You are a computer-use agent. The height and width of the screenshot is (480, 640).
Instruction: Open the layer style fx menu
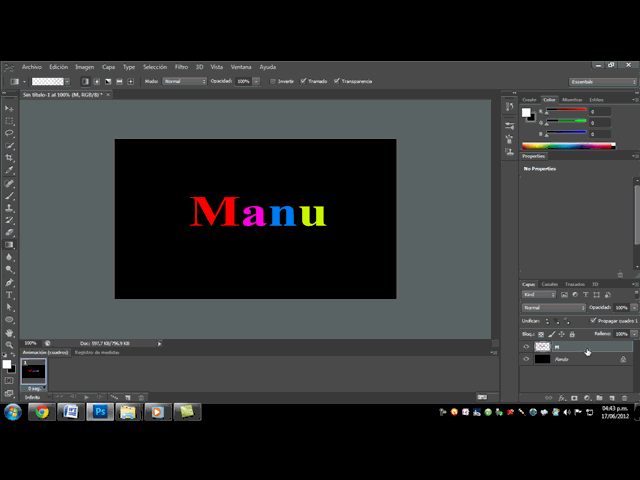(562, 398)
